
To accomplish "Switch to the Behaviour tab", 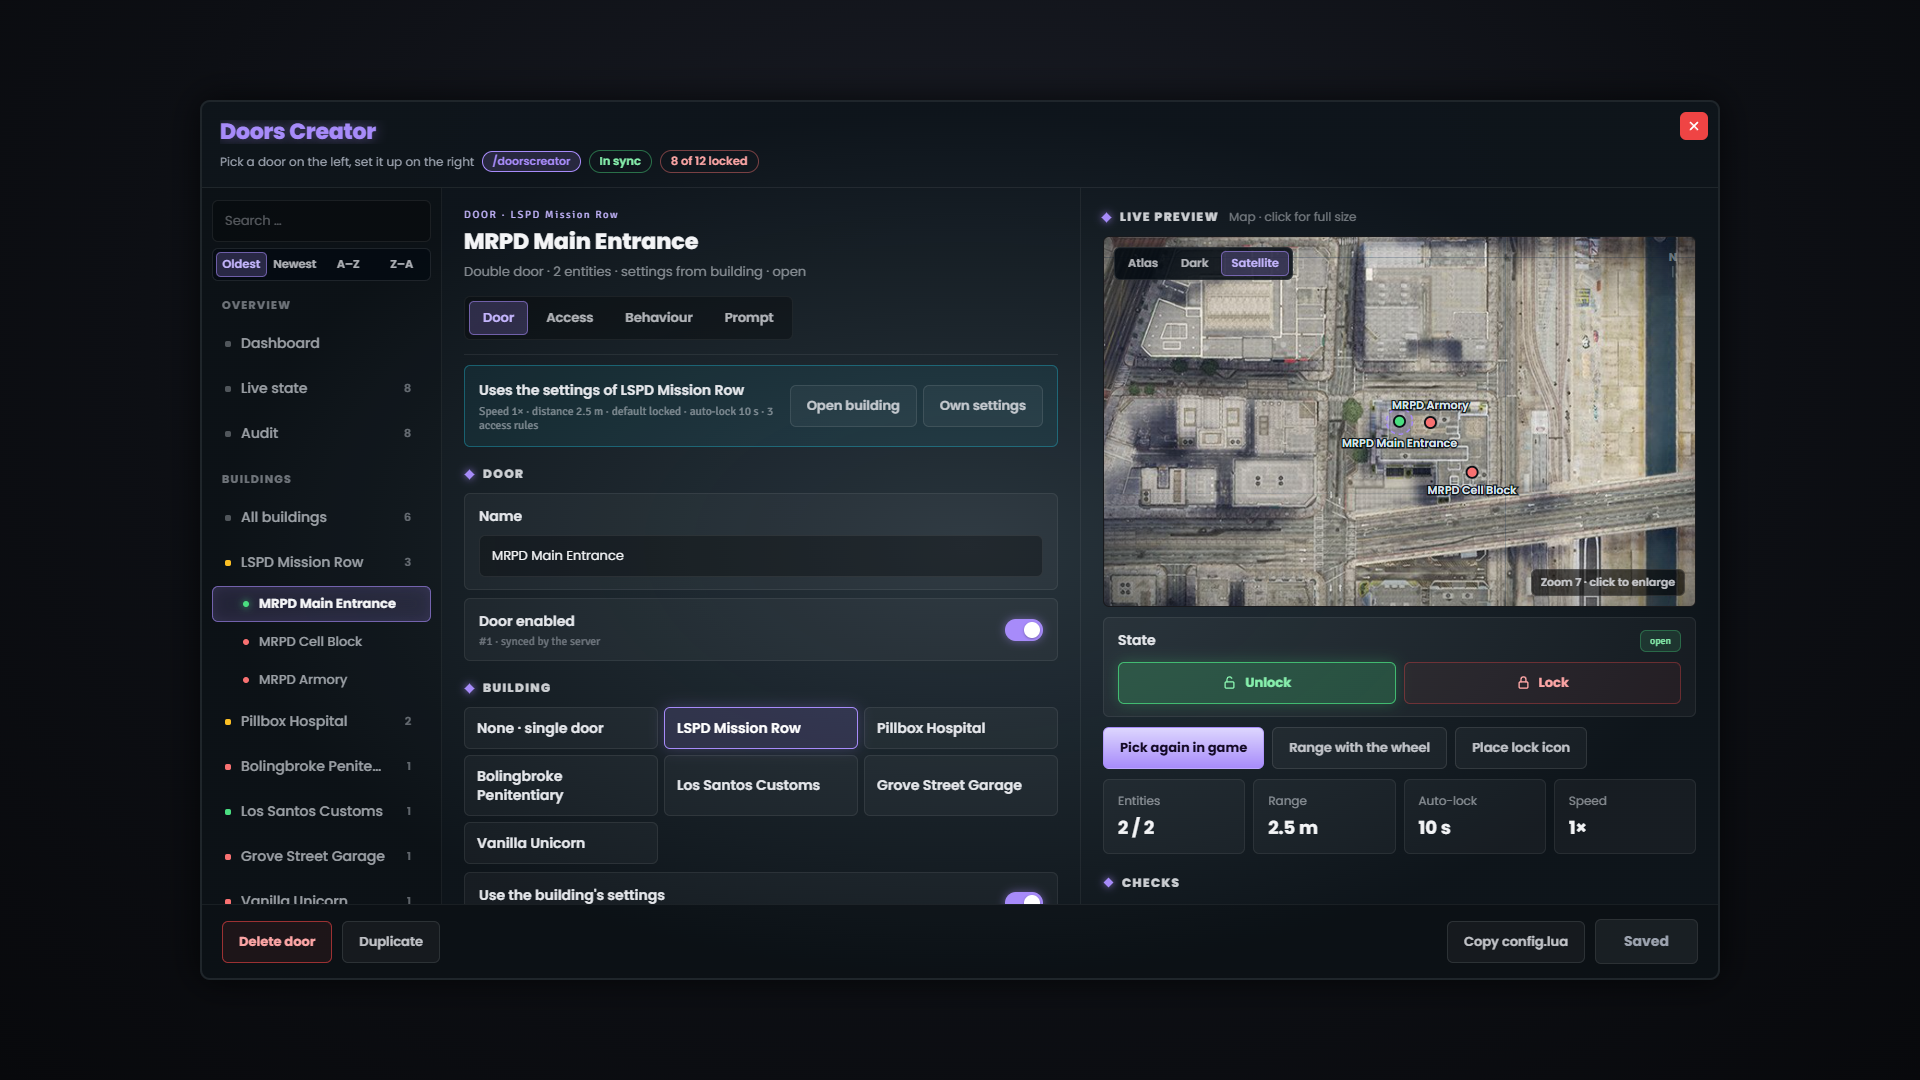I will pyautogui.click(x=658, y=318).
